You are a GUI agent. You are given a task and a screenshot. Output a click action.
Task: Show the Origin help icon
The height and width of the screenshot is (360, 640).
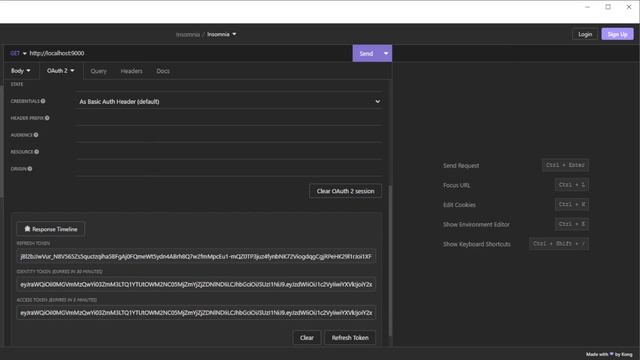click(x=30, y=169)
